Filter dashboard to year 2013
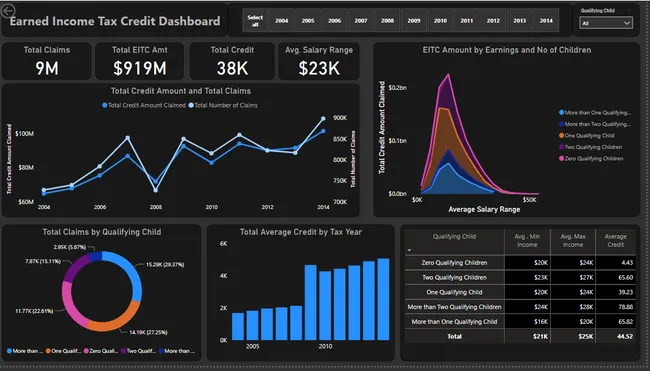 [x=519, y=20]
